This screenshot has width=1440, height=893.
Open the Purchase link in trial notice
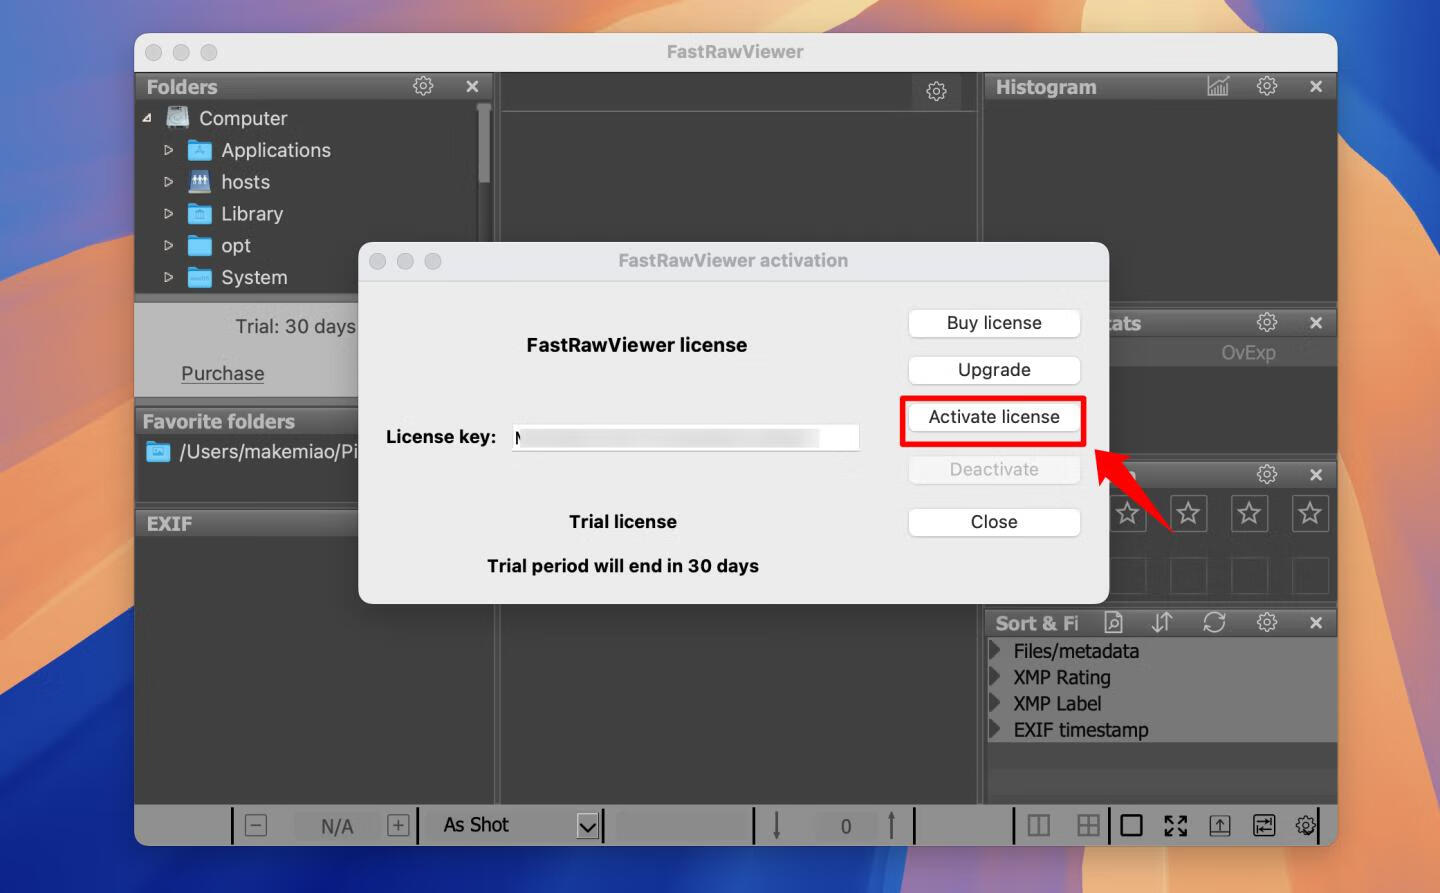point(223,373)
